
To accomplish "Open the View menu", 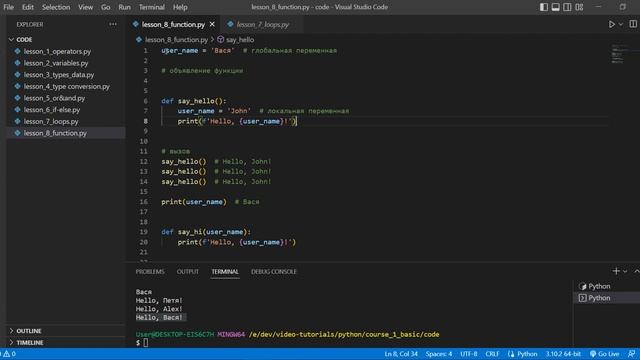I will 85,7.
